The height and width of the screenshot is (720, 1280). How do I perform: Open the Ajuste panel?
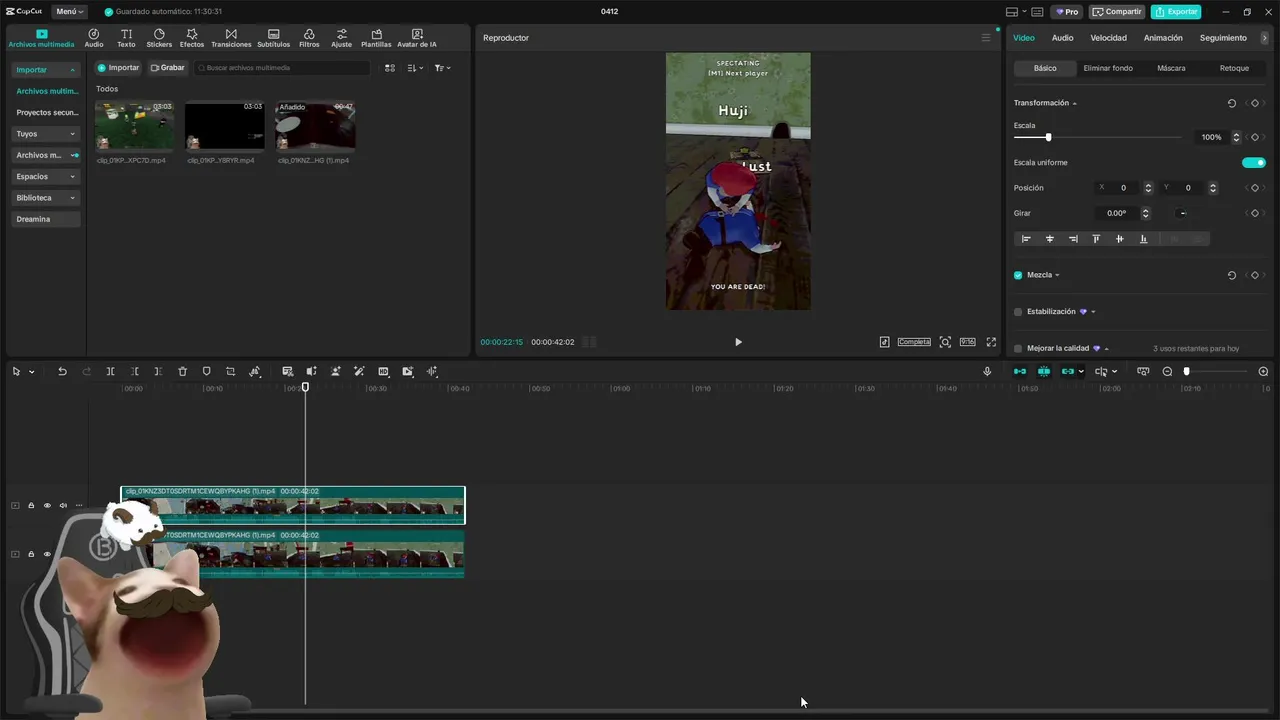coord(342,38)
